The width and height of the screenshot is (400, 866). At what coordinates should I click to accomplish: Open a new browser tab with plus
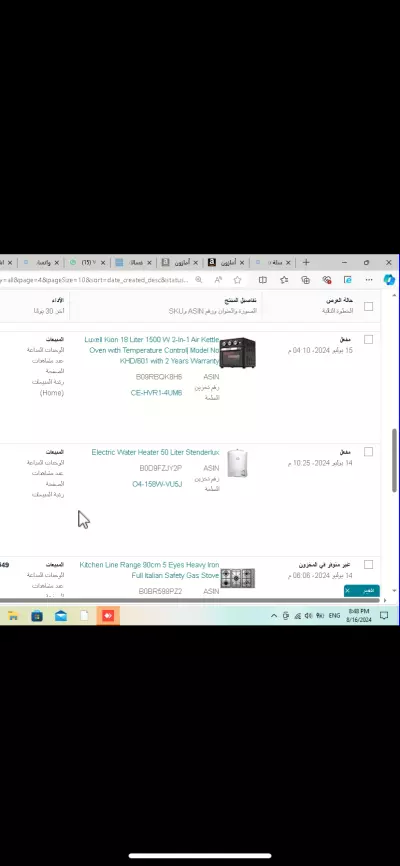coord(306,262)
